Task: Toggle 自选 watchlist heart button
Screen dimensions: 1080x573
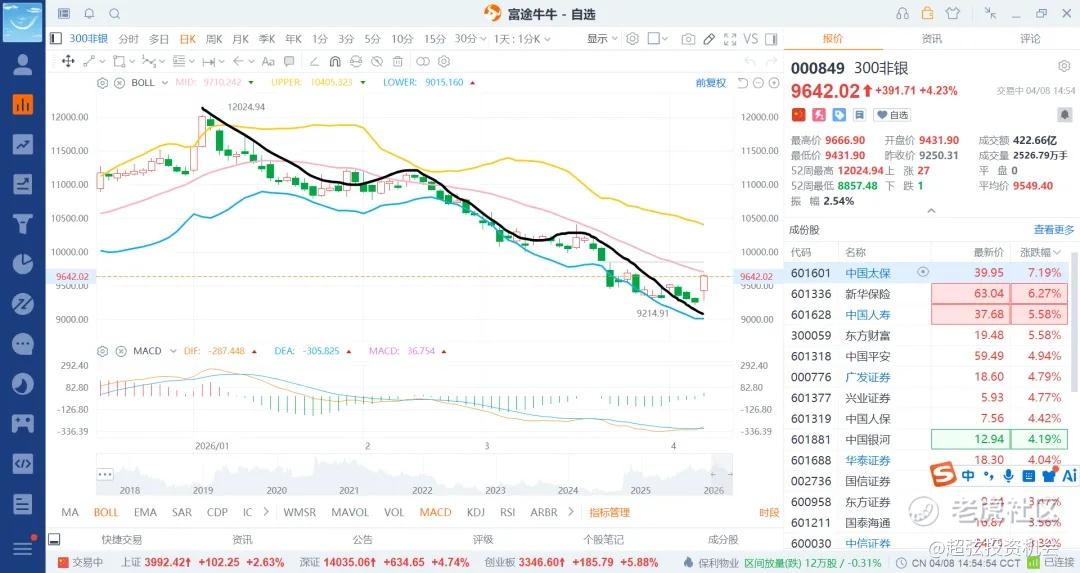Action: tap(892, 115)
